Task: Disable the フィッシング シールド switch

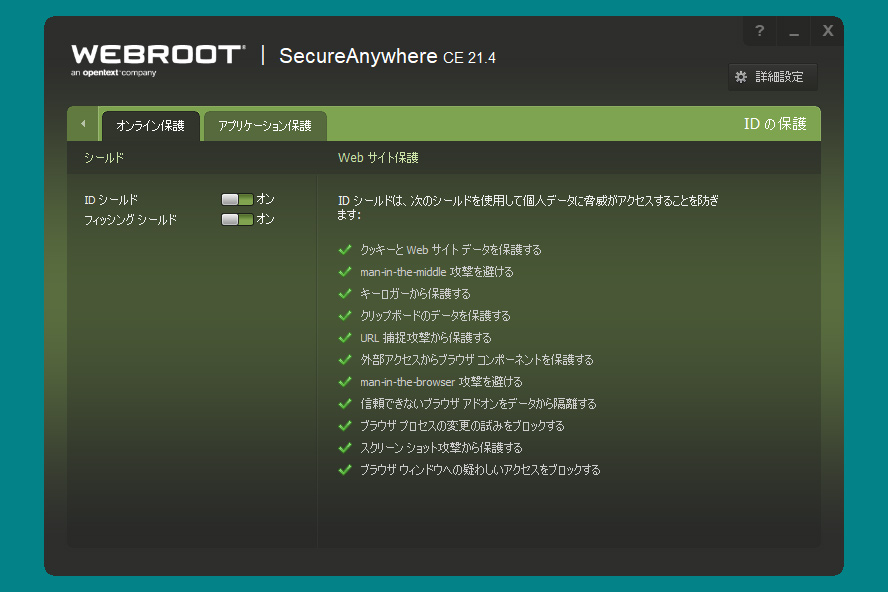Action: [237, 220]
